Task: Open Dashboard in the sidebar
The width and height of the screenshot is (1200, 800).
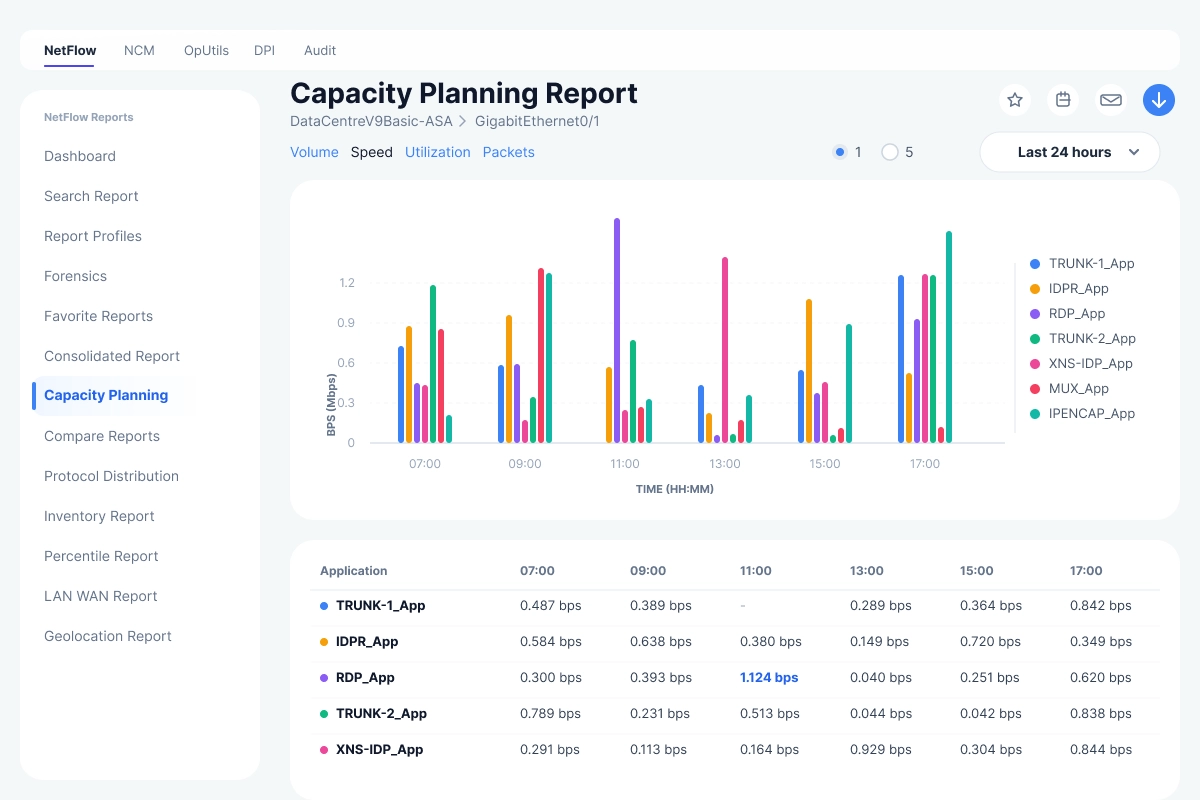Action: tap(80, 156)
